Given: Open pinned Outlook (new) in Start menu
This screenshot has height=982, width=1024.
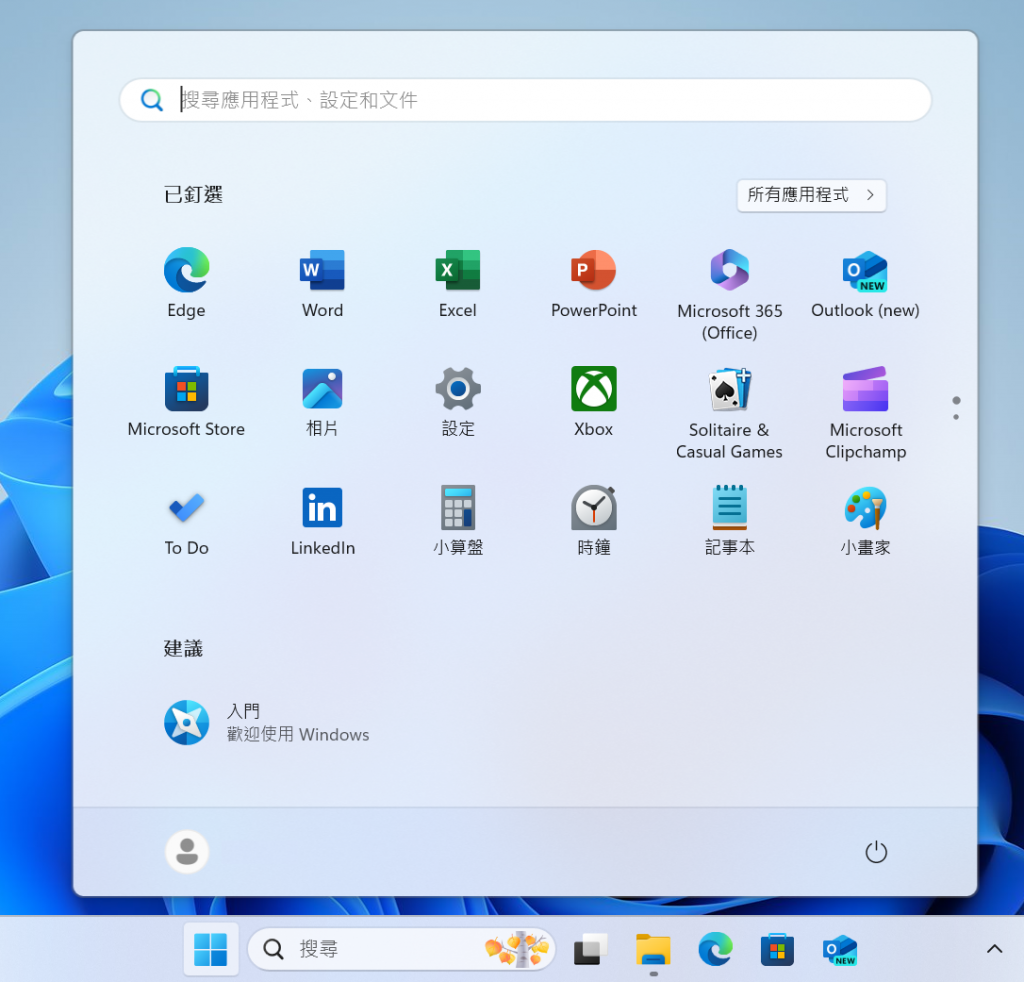Looking at the screenshot, I should [865, 282].
